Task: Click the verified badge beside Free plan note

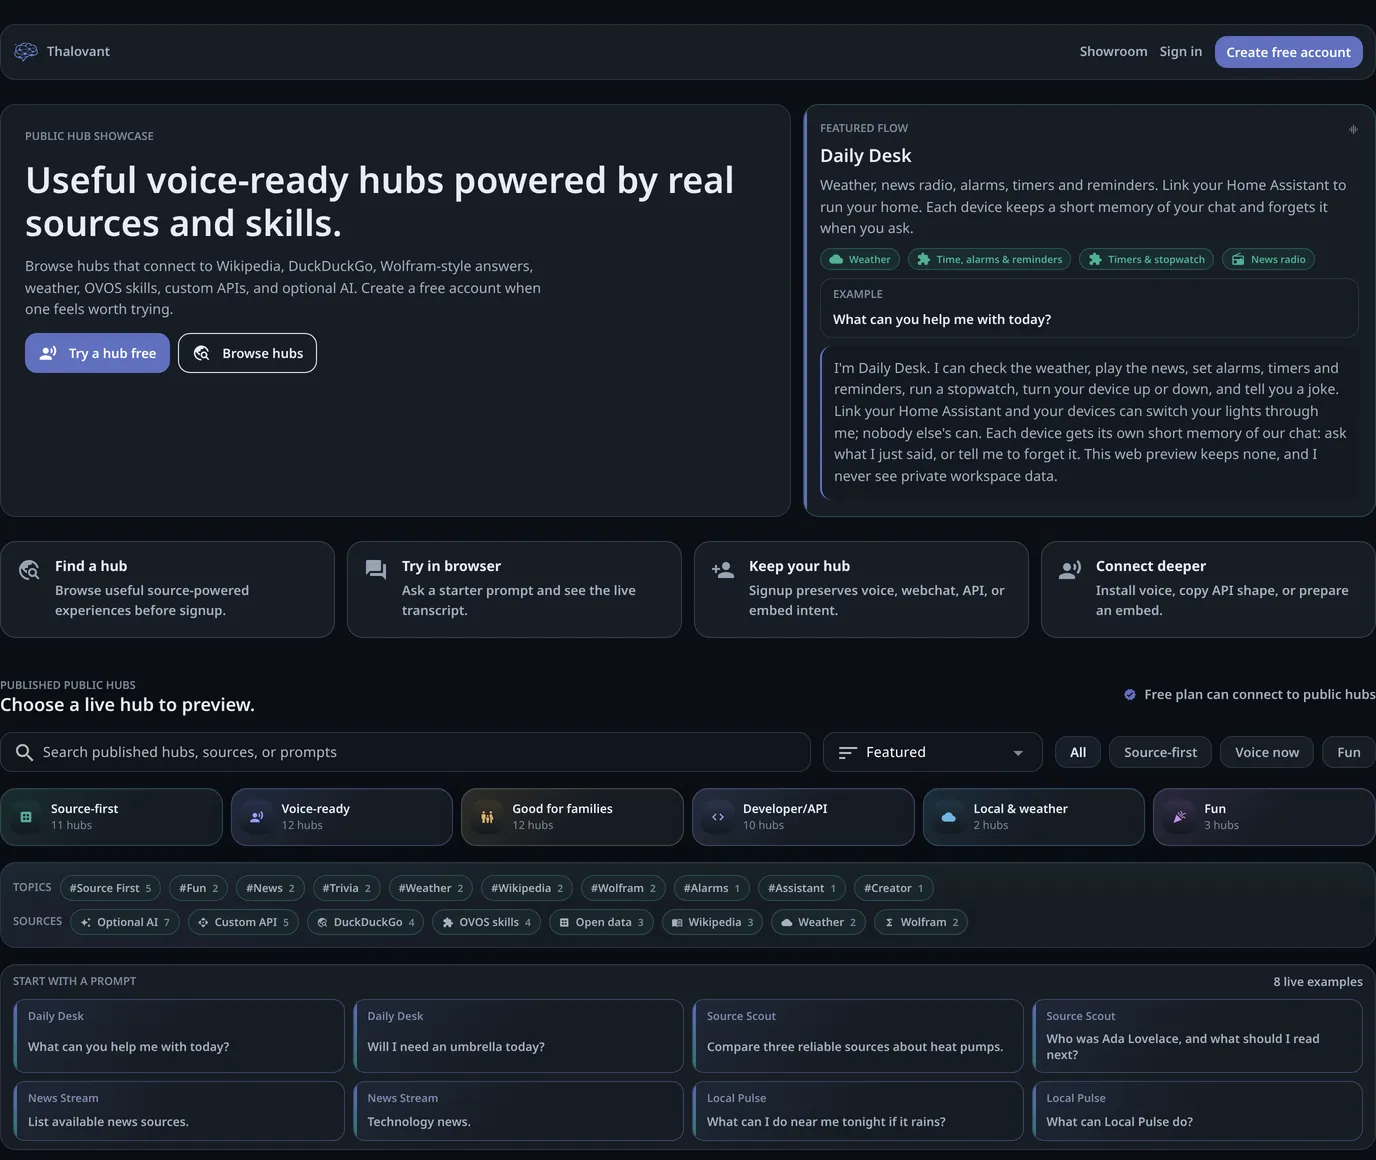Action: [1130, 694]
